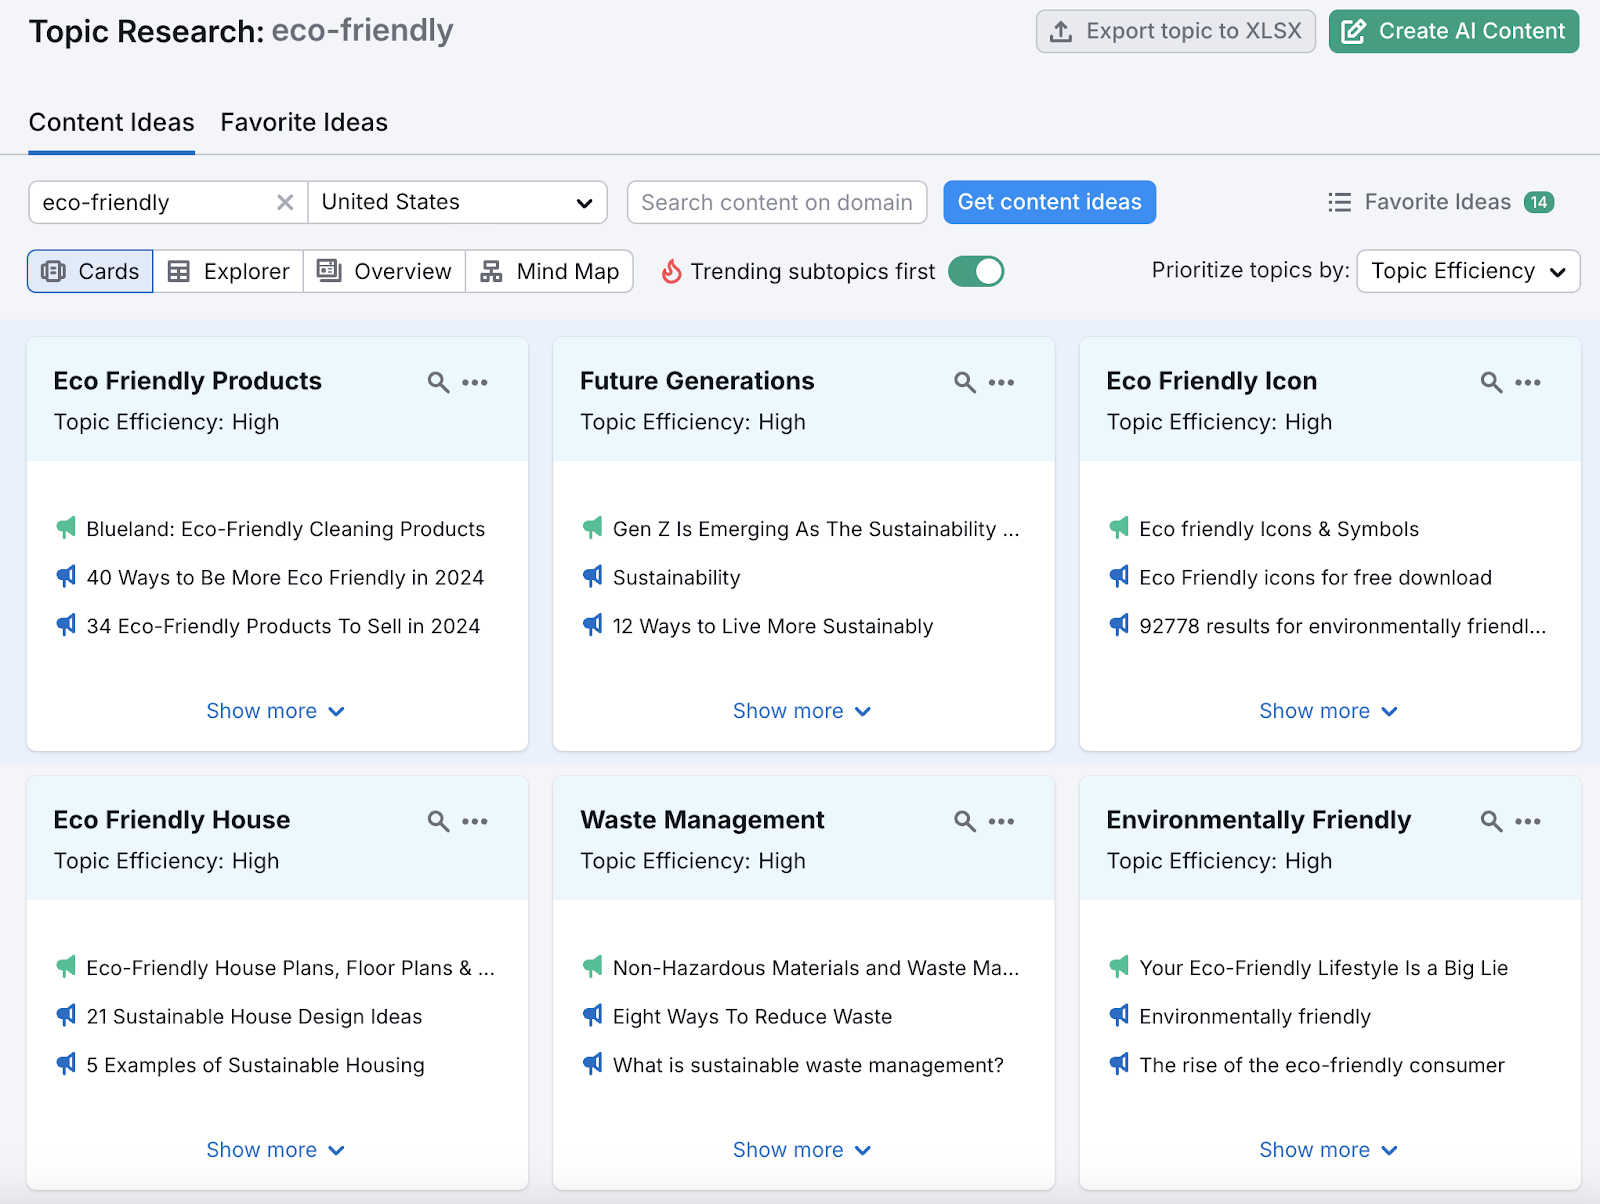Toggle Trending subtopics first switch
1600x1204 pixels.
click(x=975, y=271)
